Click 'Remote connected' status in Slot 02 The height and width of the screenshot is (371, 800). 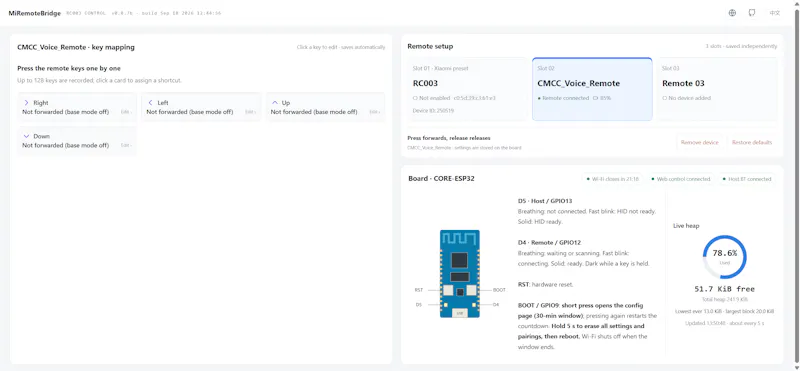[563, 98]
